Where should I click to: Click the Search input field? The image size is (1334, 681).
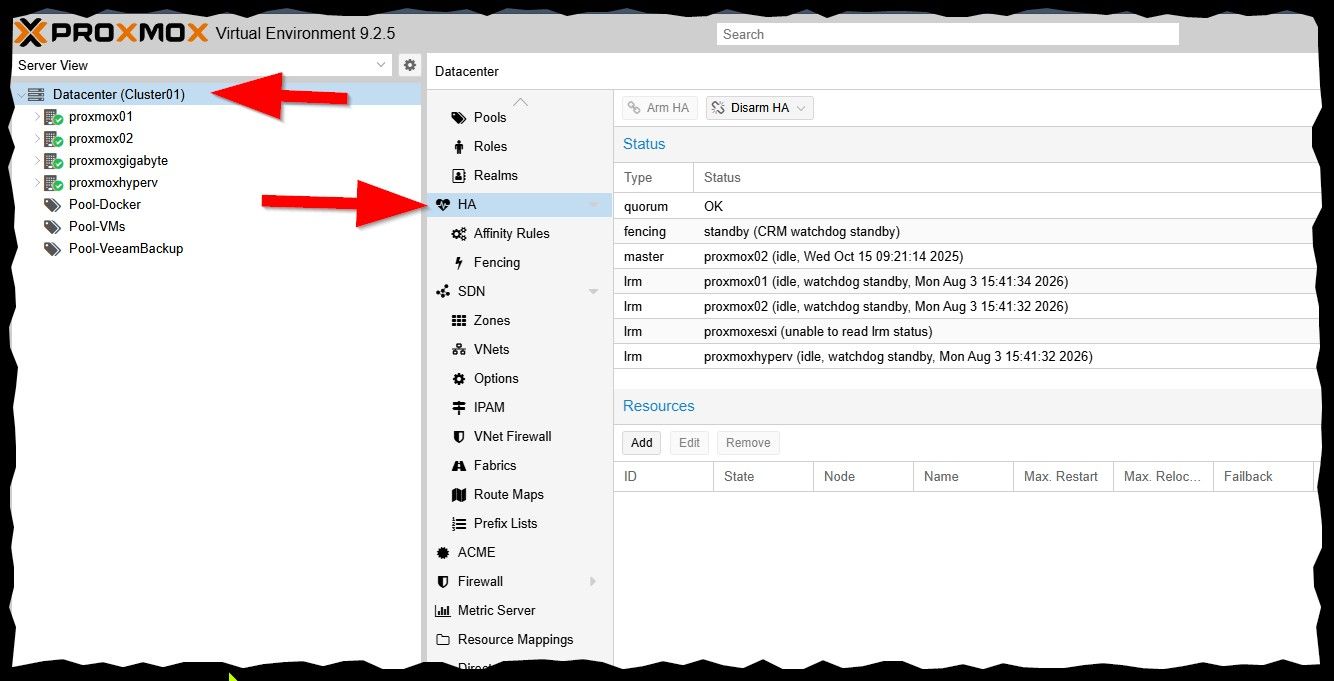point(948,34)
